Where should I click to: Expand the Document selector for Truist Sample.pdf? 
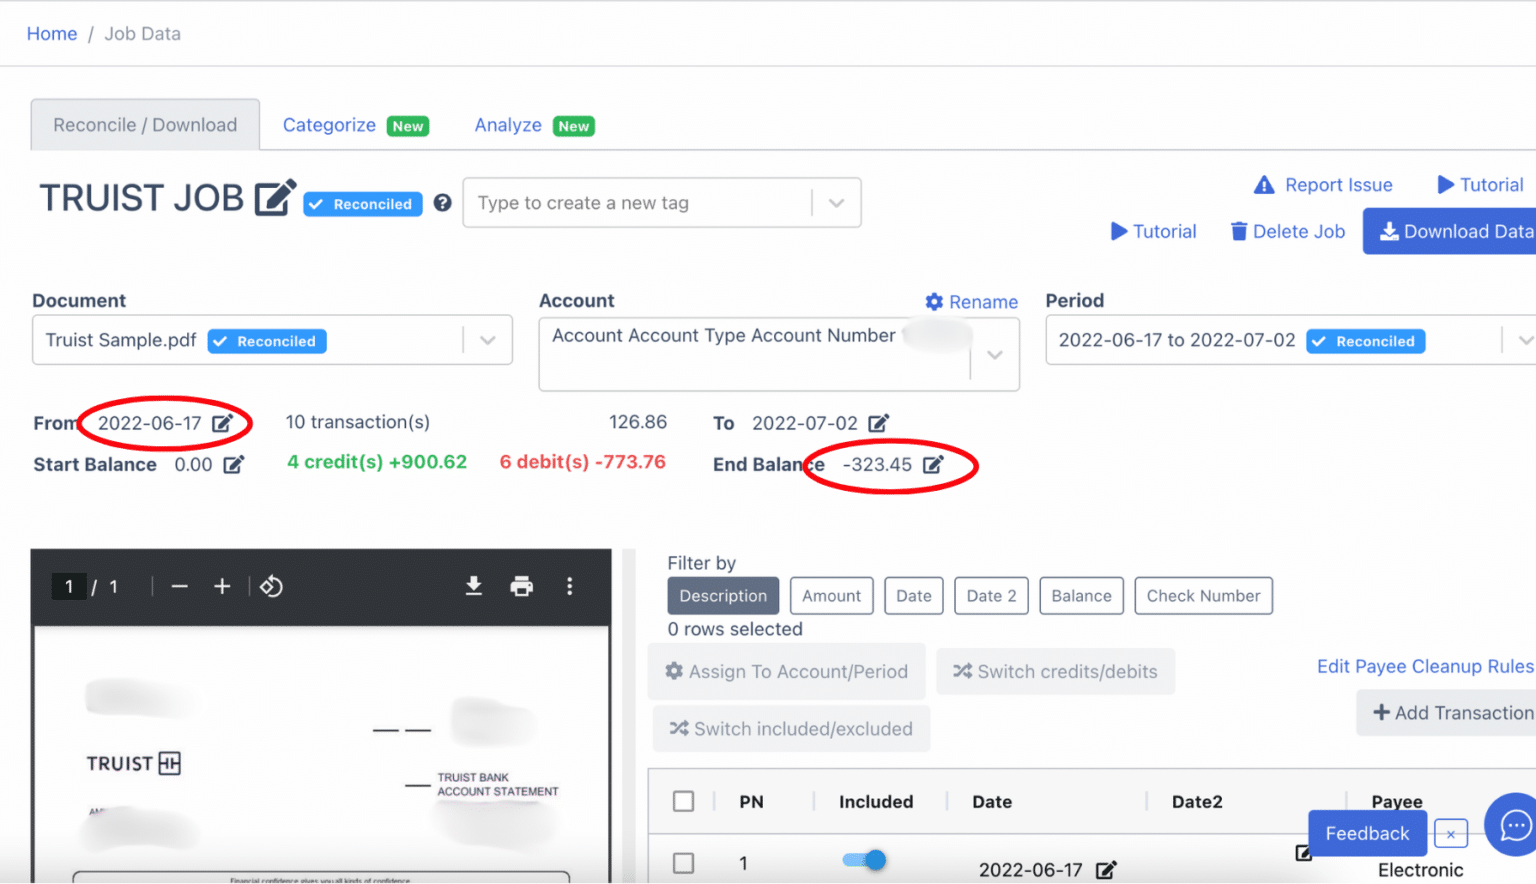(487, 340)
